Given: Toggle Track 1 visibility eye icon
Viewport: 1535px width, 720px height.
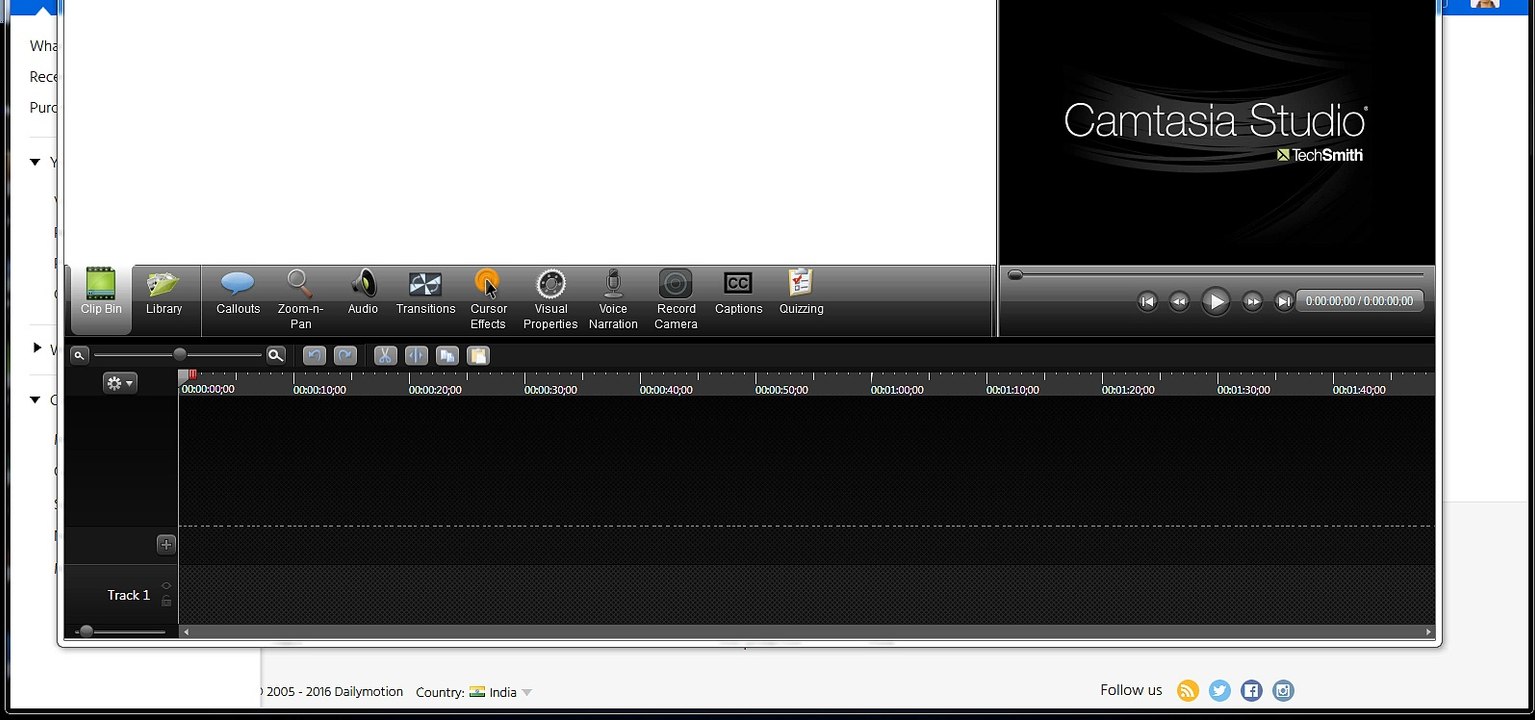Looking at the screenshot, I should tap(166, 586).
